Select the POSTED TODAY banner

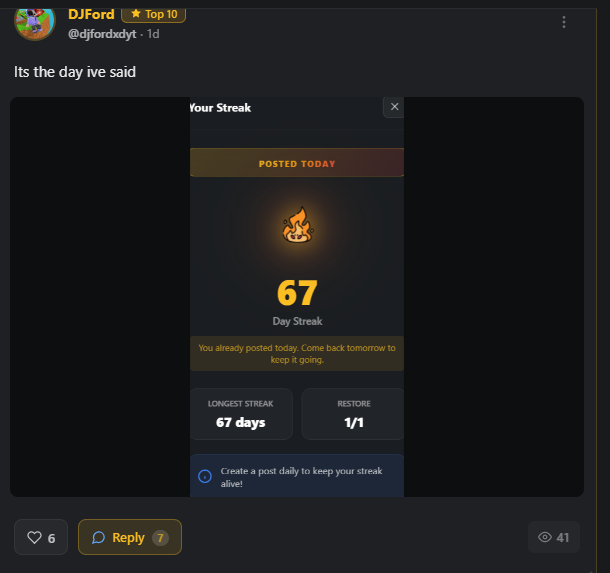(x=297, y=163)
